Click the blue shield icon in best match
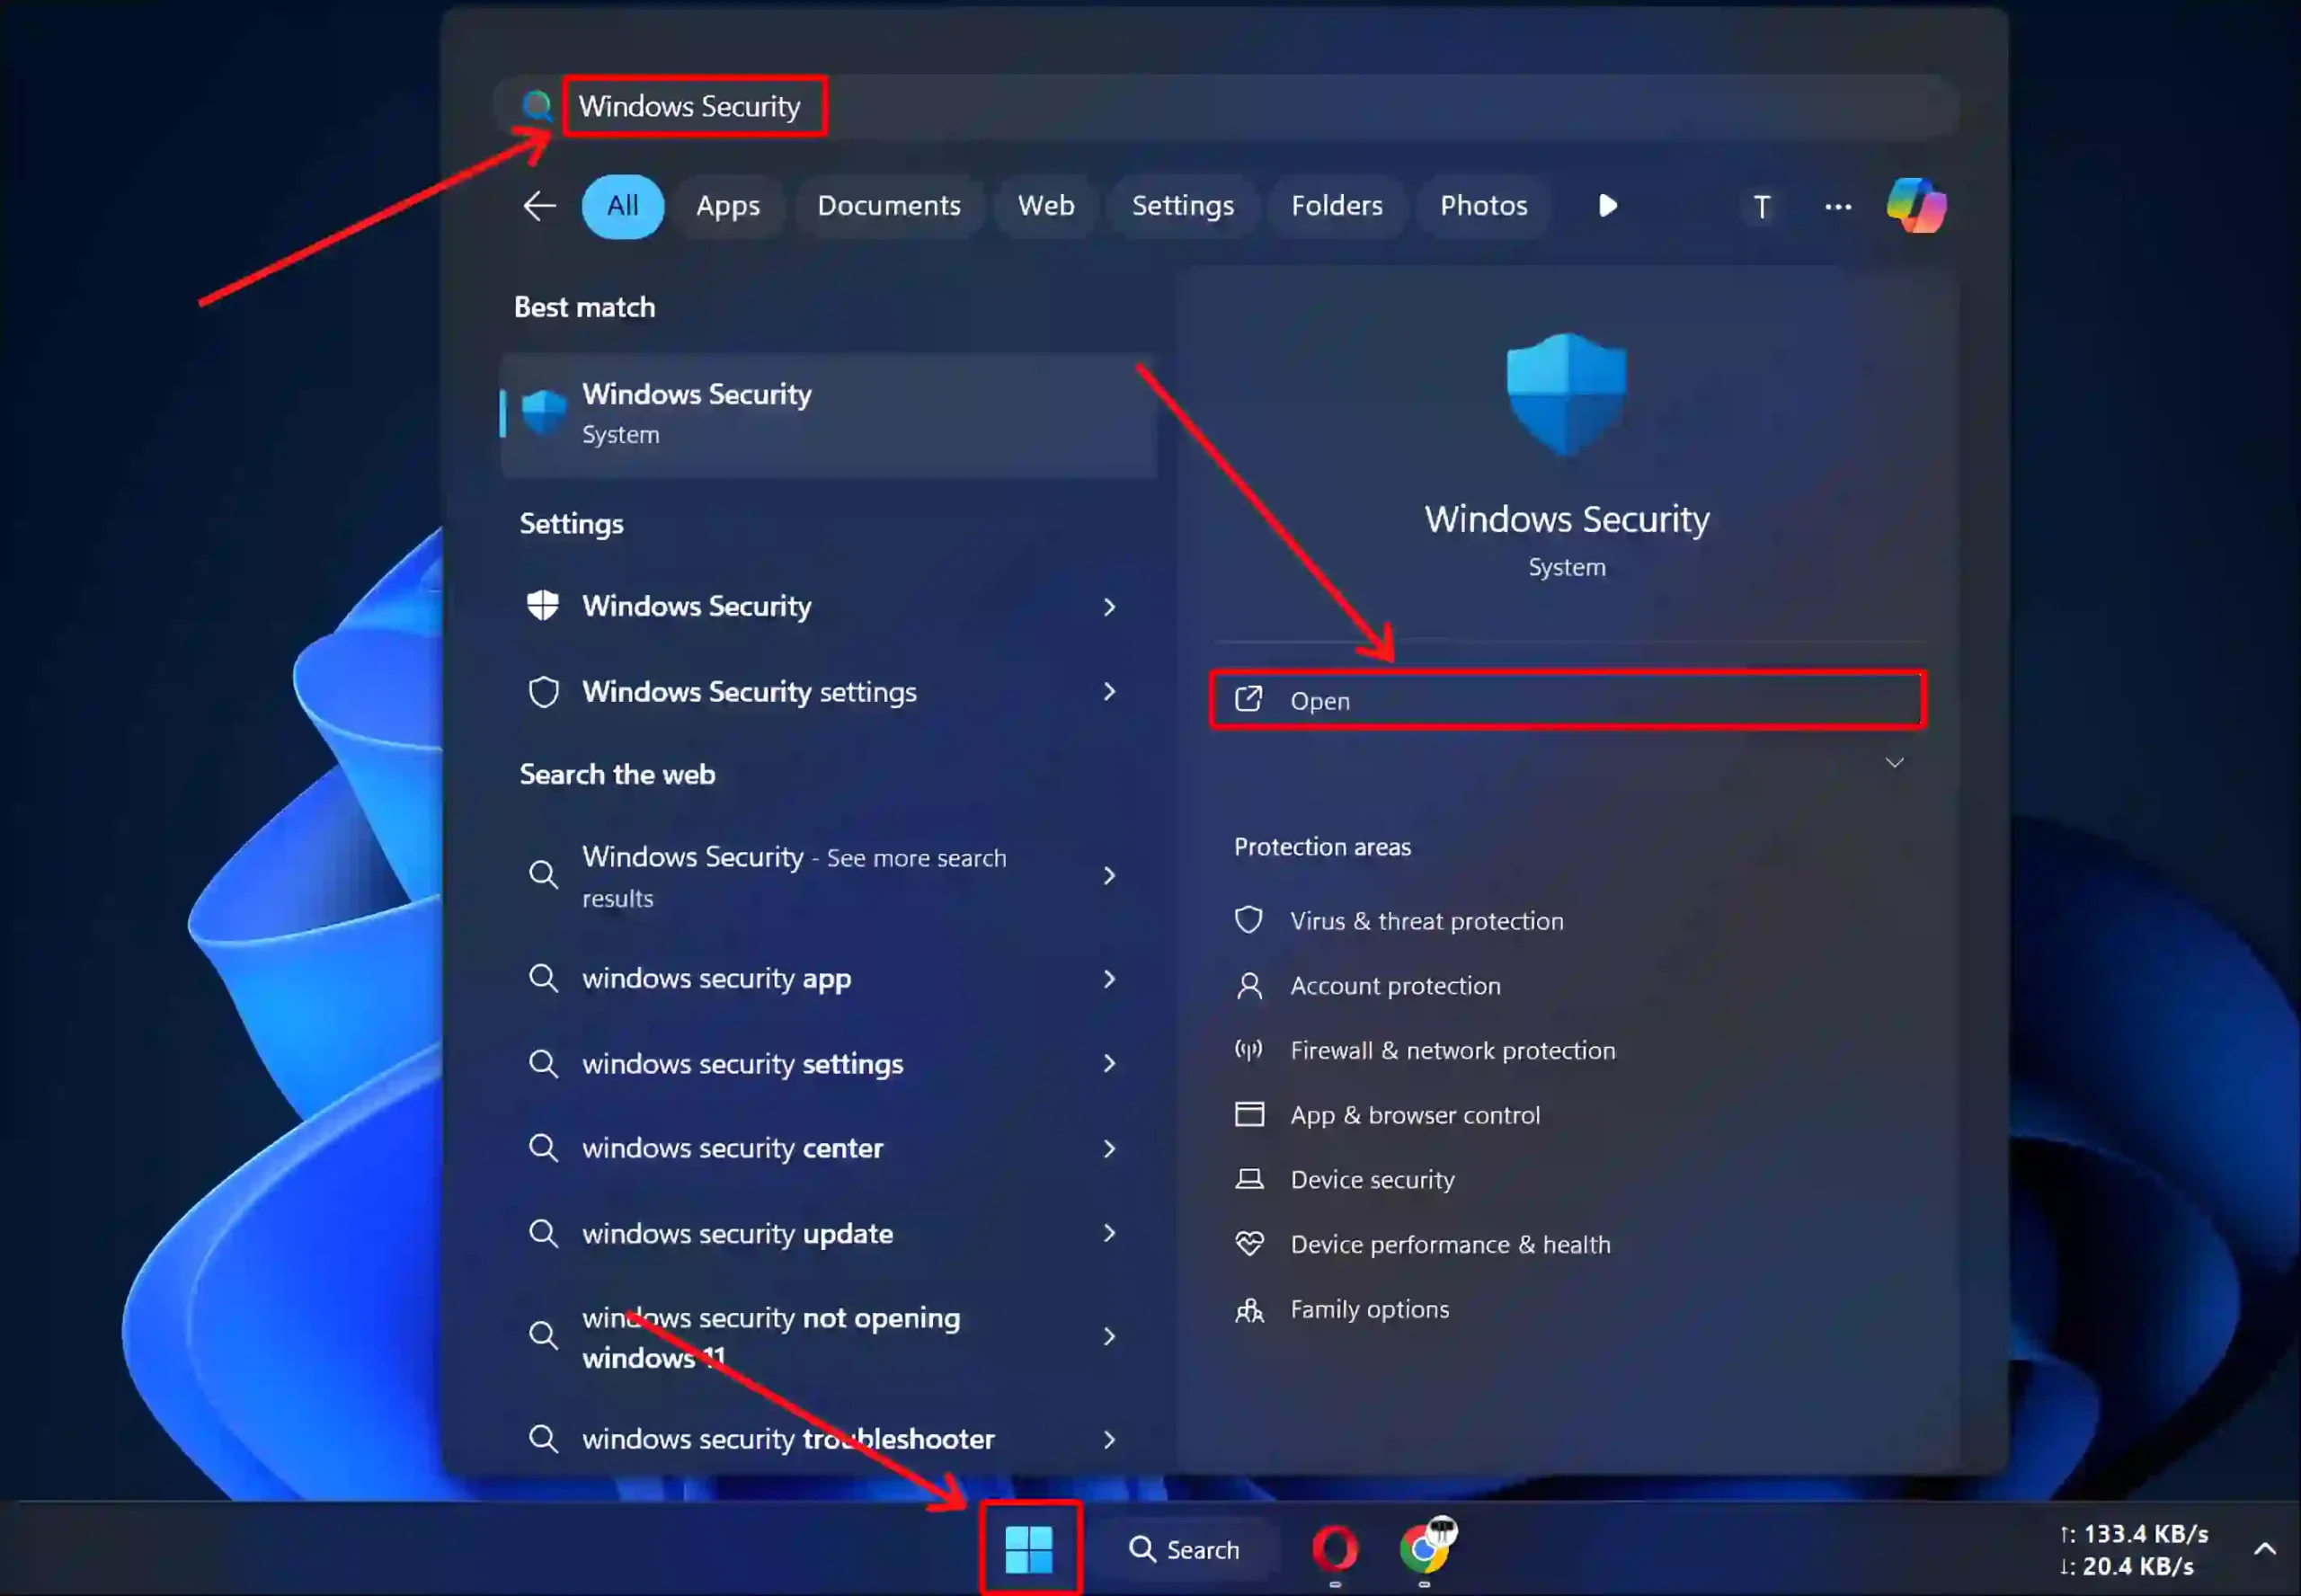This screenshot has height=1596, width=2301. pyautogui.click(x=544, y=412)
